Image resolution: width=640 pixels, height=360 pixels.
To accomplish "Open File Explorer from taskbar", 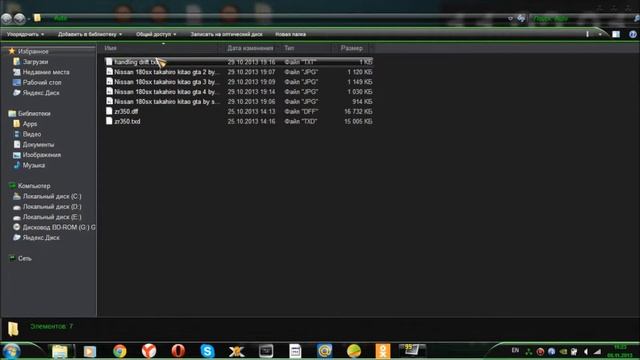I will click(60, 351).
